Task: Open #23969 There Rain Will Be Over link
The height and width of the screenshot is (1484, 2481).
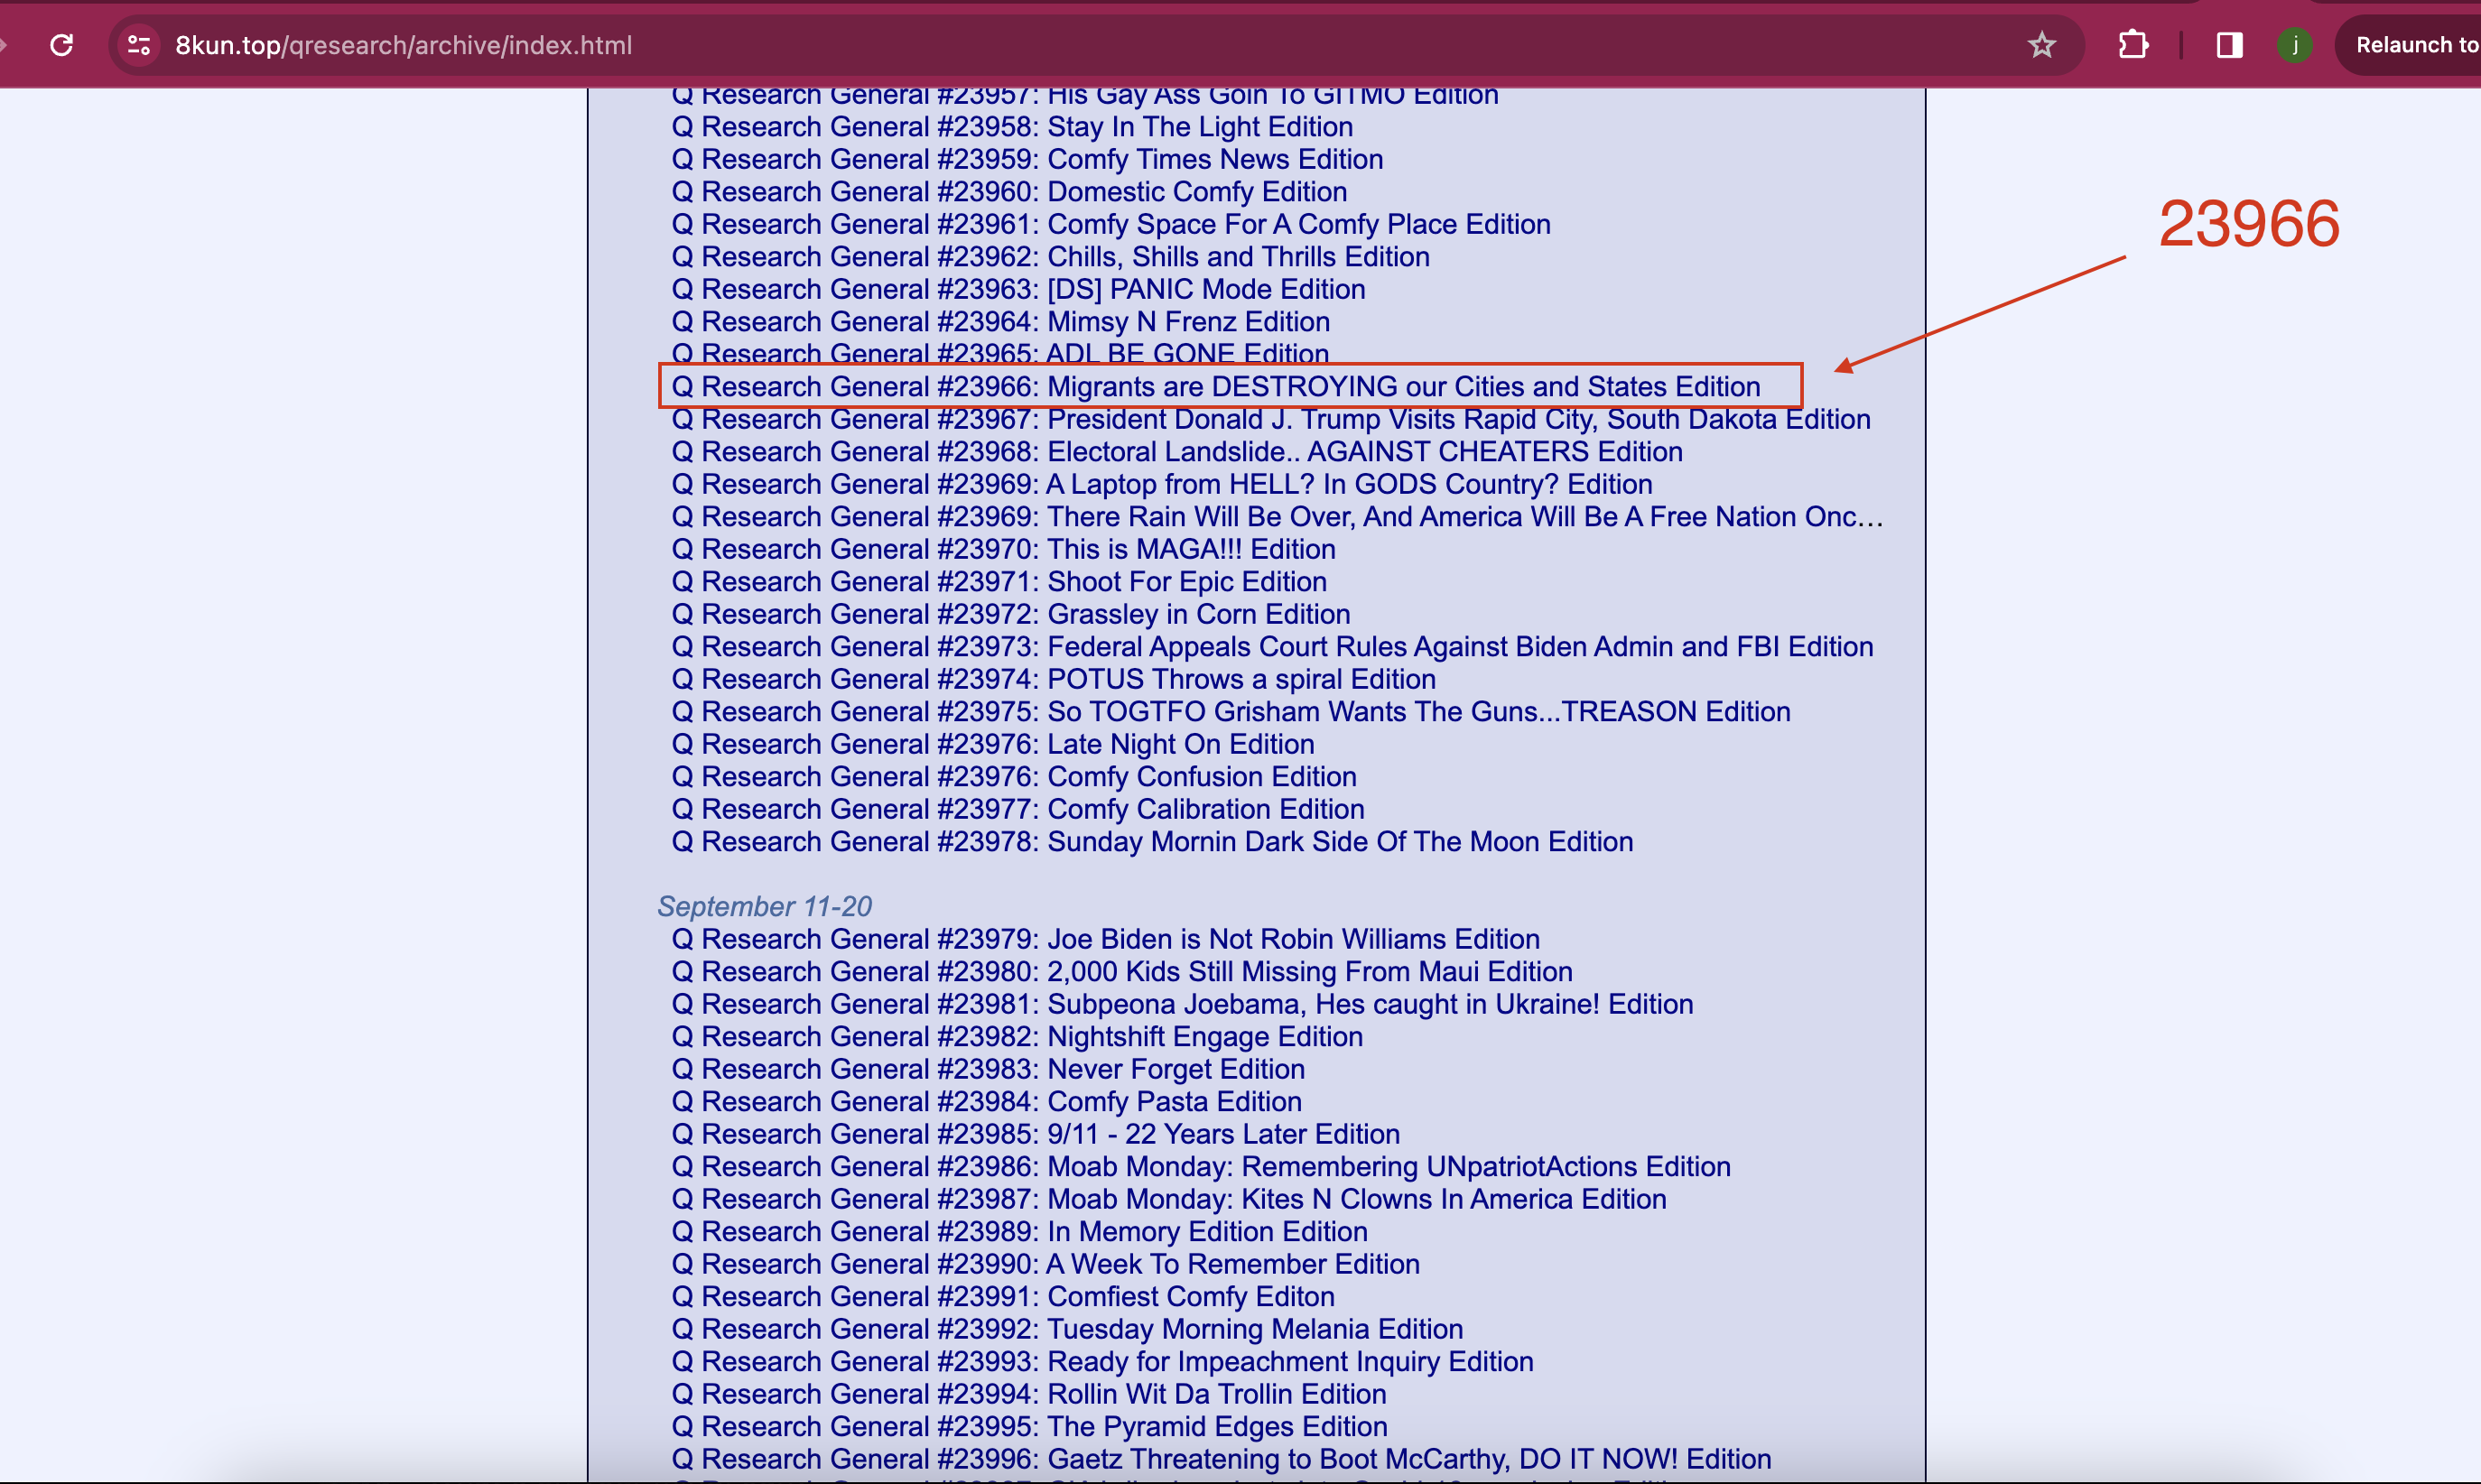Action: (1277, 517)
